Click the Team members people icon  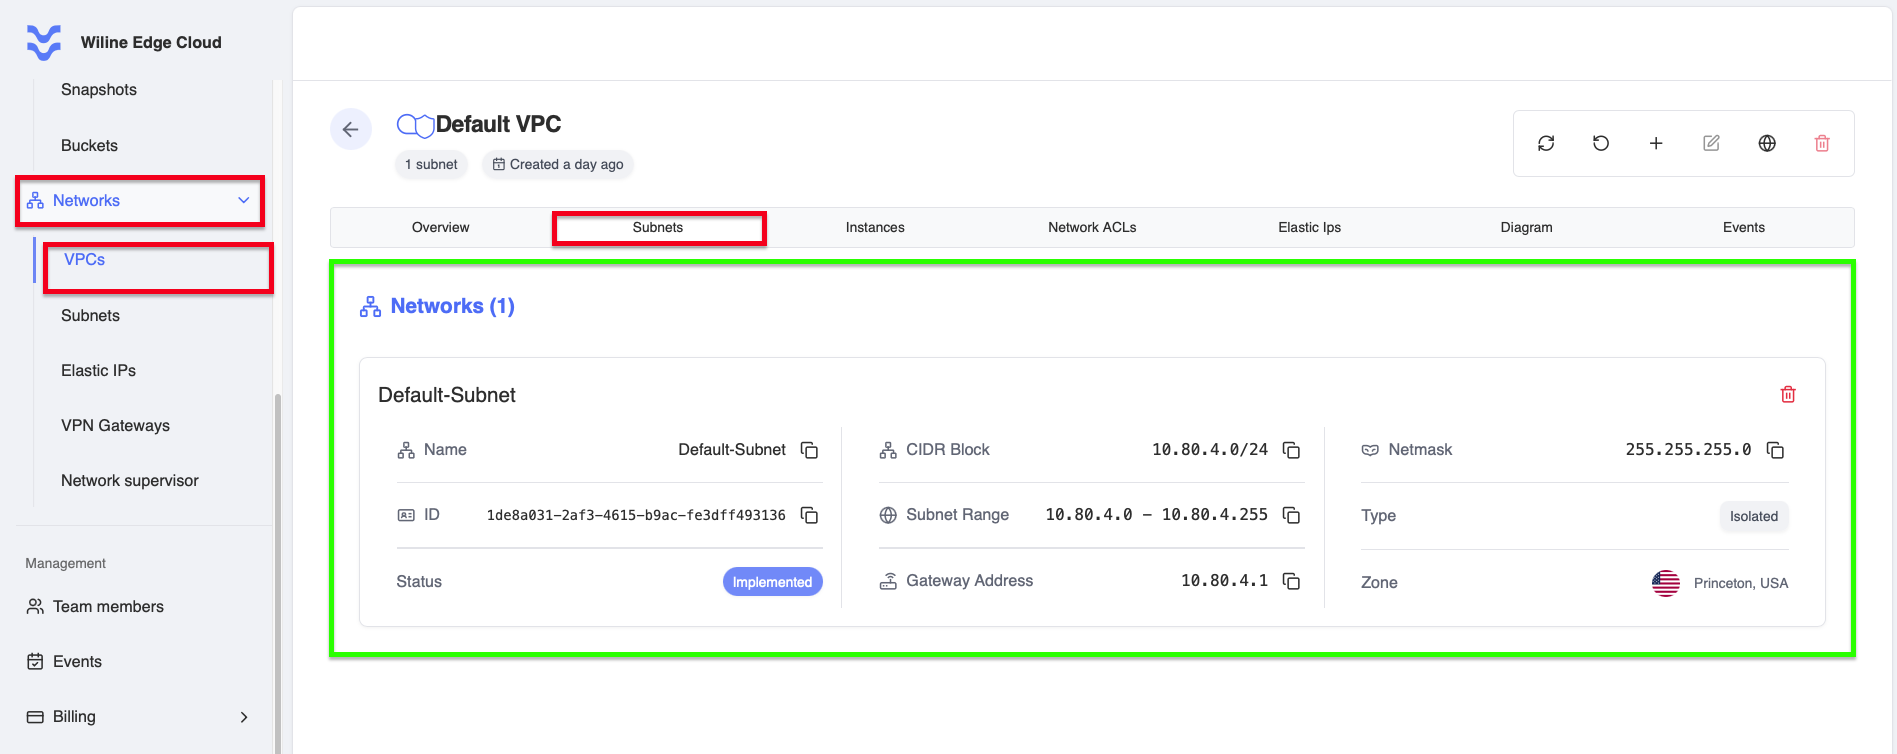(35, 607)
